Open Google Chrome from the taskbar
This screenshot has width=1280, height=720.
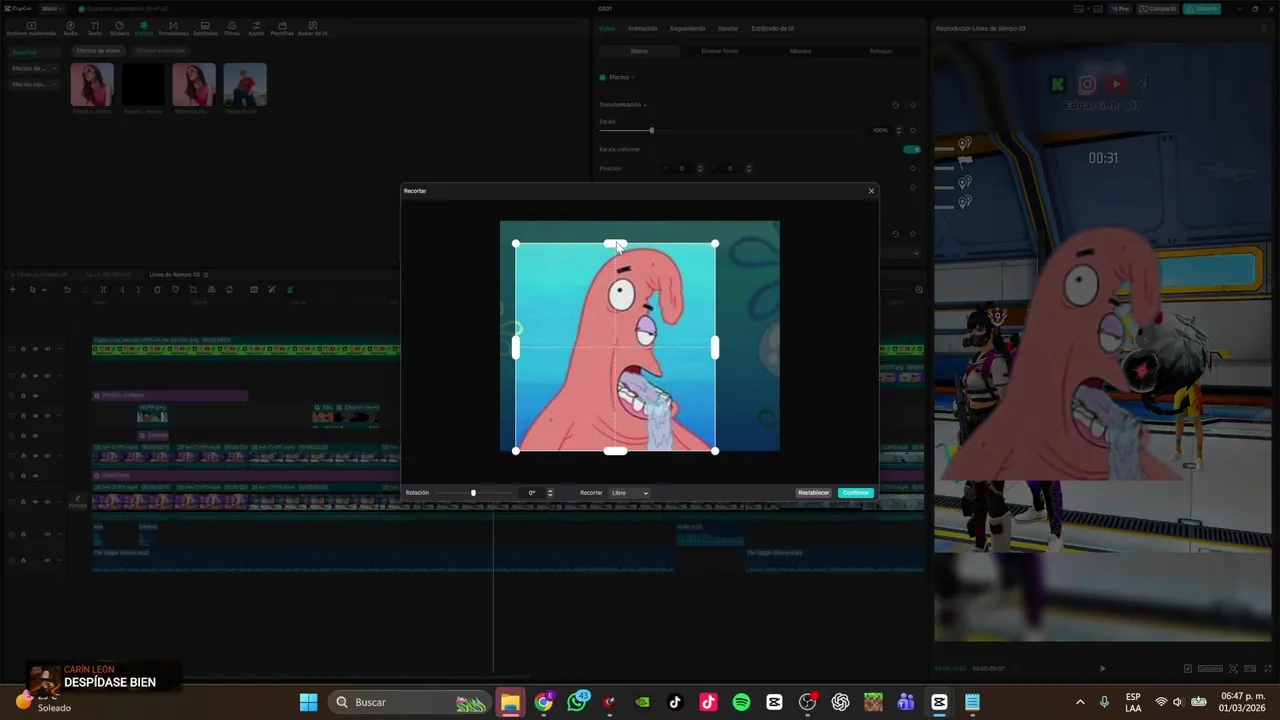(543, 702)
